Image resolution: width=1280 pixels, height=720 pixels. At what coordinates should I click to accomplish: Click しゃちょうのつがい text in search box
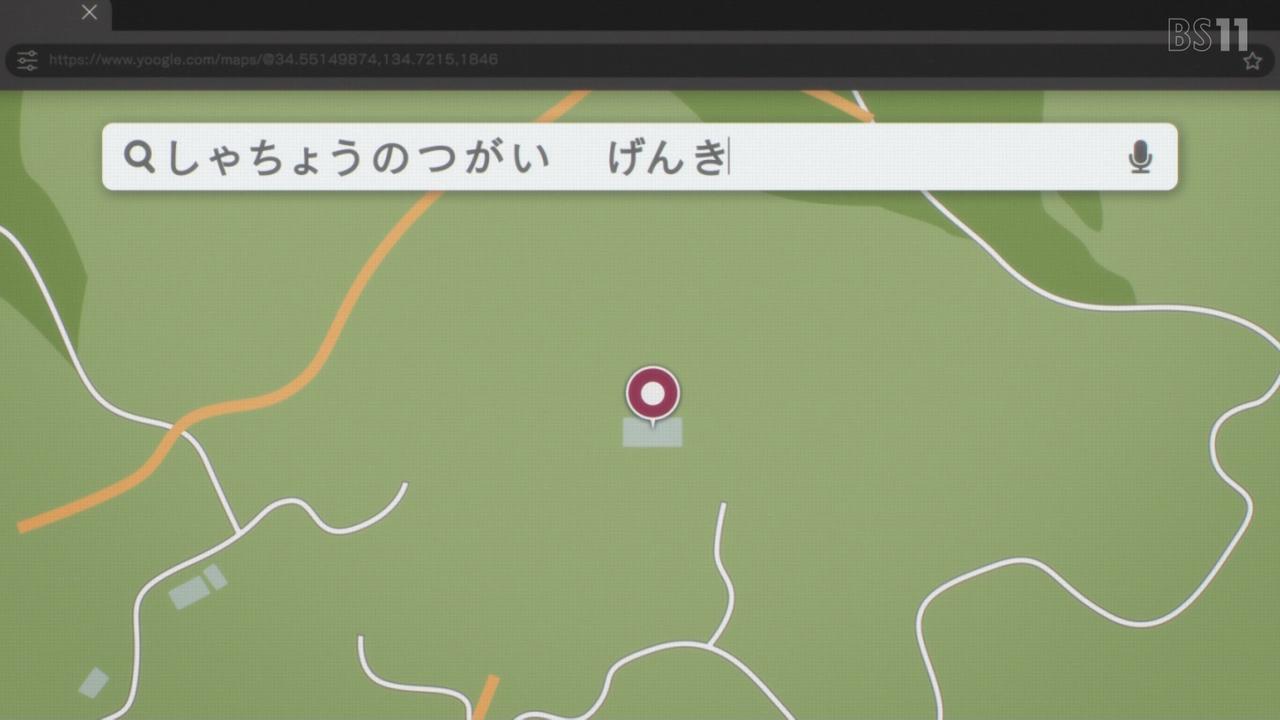click(x=358, y=158)
